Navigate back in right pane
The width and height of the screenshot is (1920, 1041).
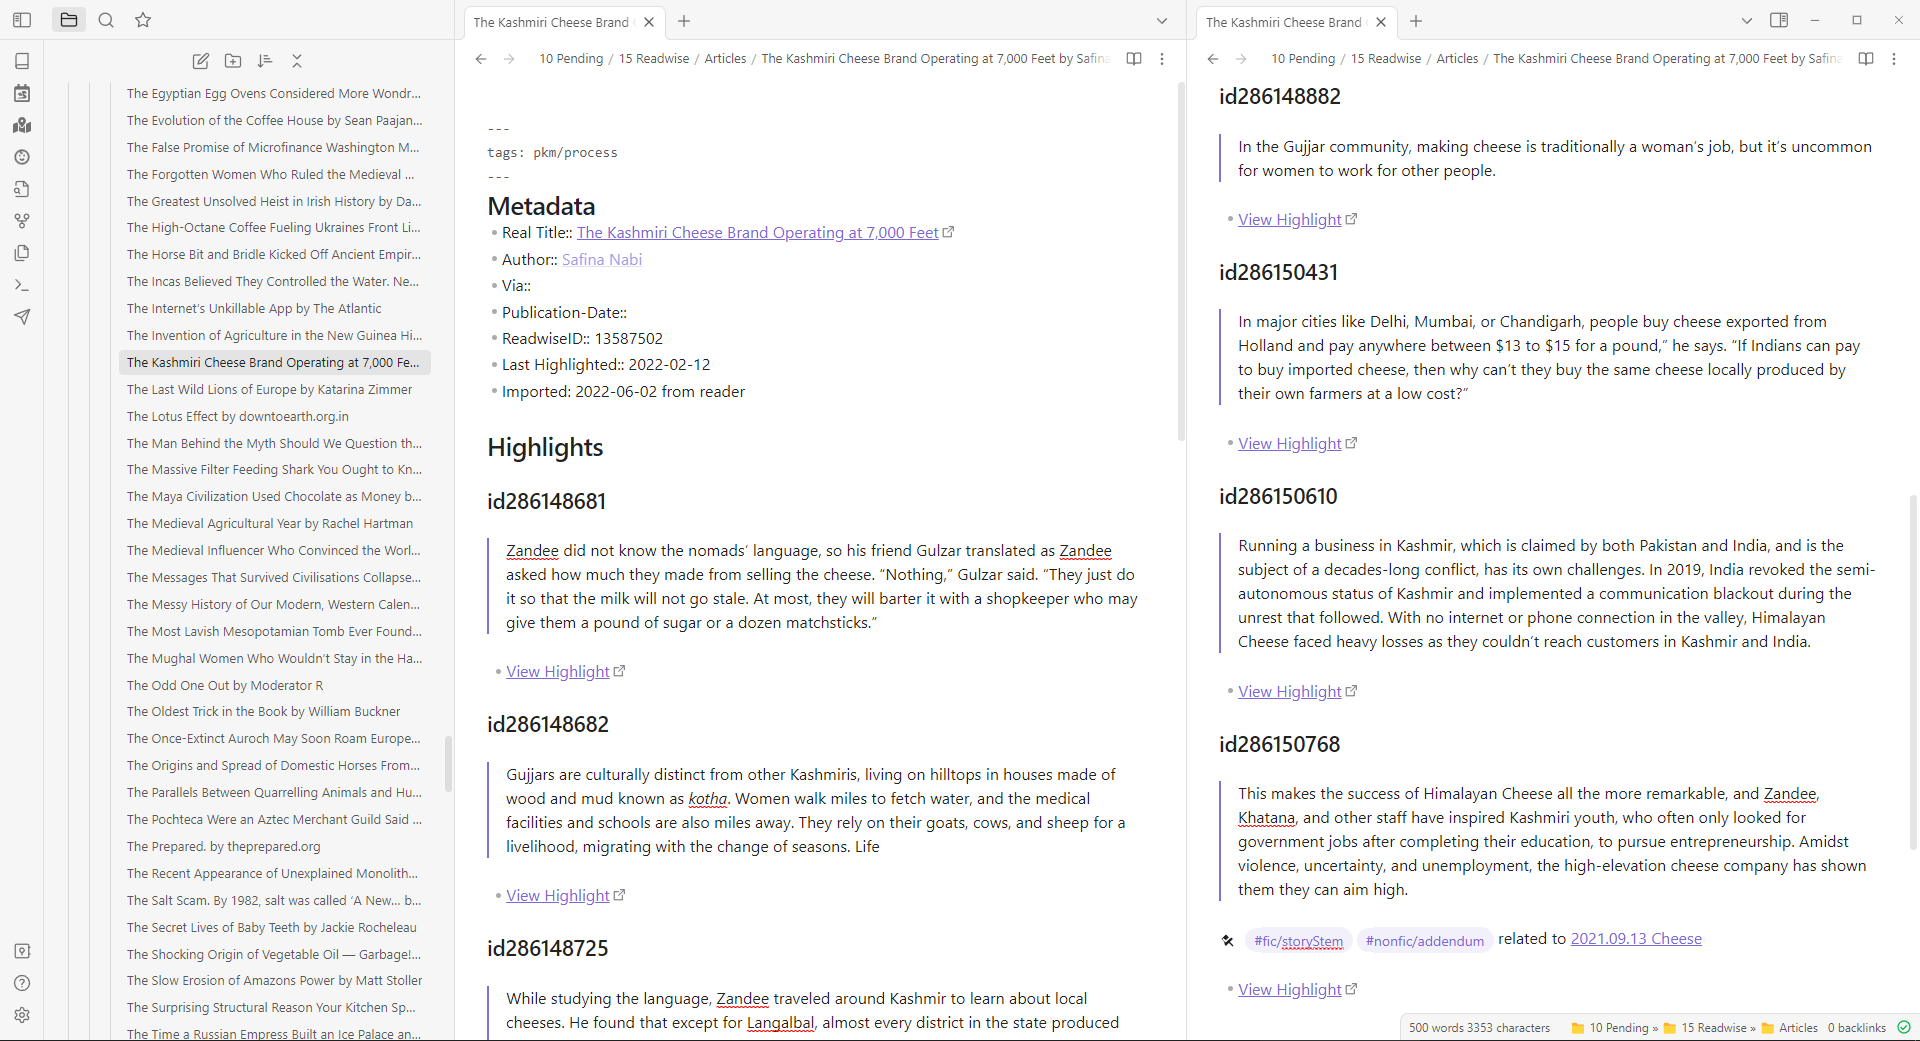pyautogui.click(x=1213, y=59)
